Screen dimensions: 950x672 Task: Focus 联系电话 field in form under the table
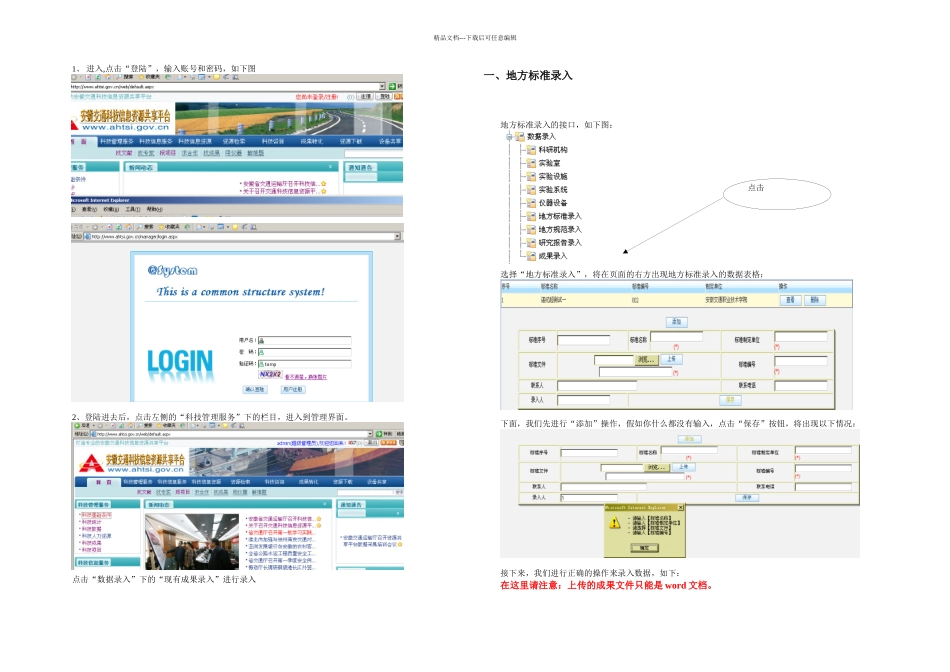click(801, 386)
